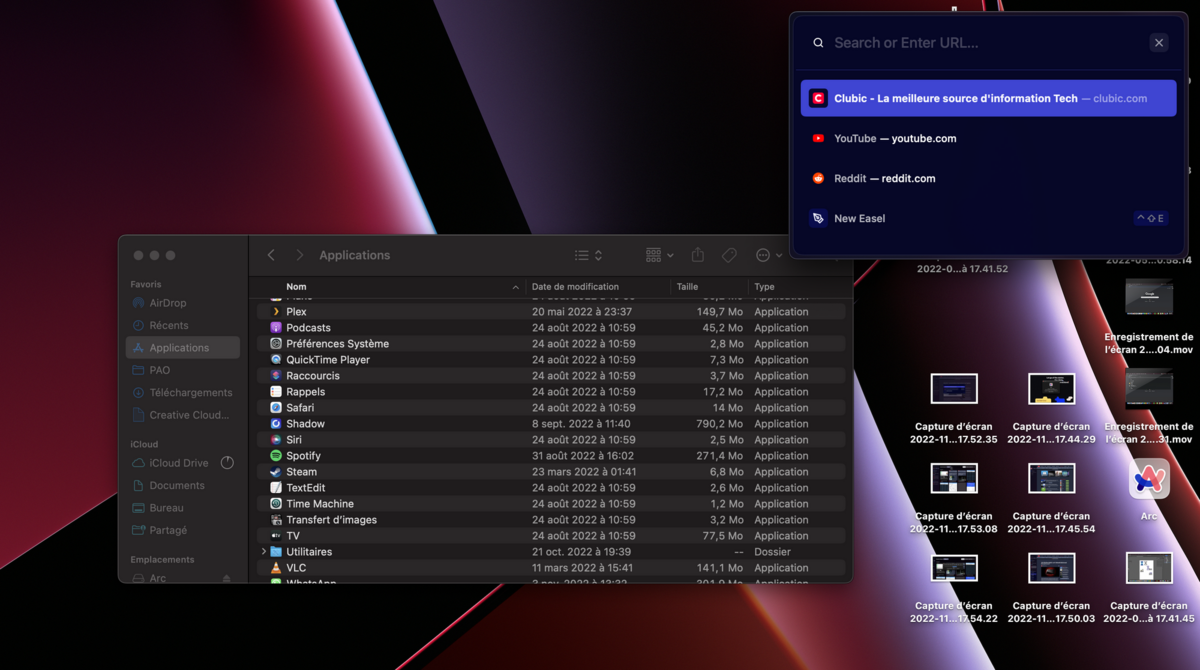The width and height of the screenshot is (1200, 670).
Task: Select the screen recording ending 04.mov
Action: point(1149,297)
